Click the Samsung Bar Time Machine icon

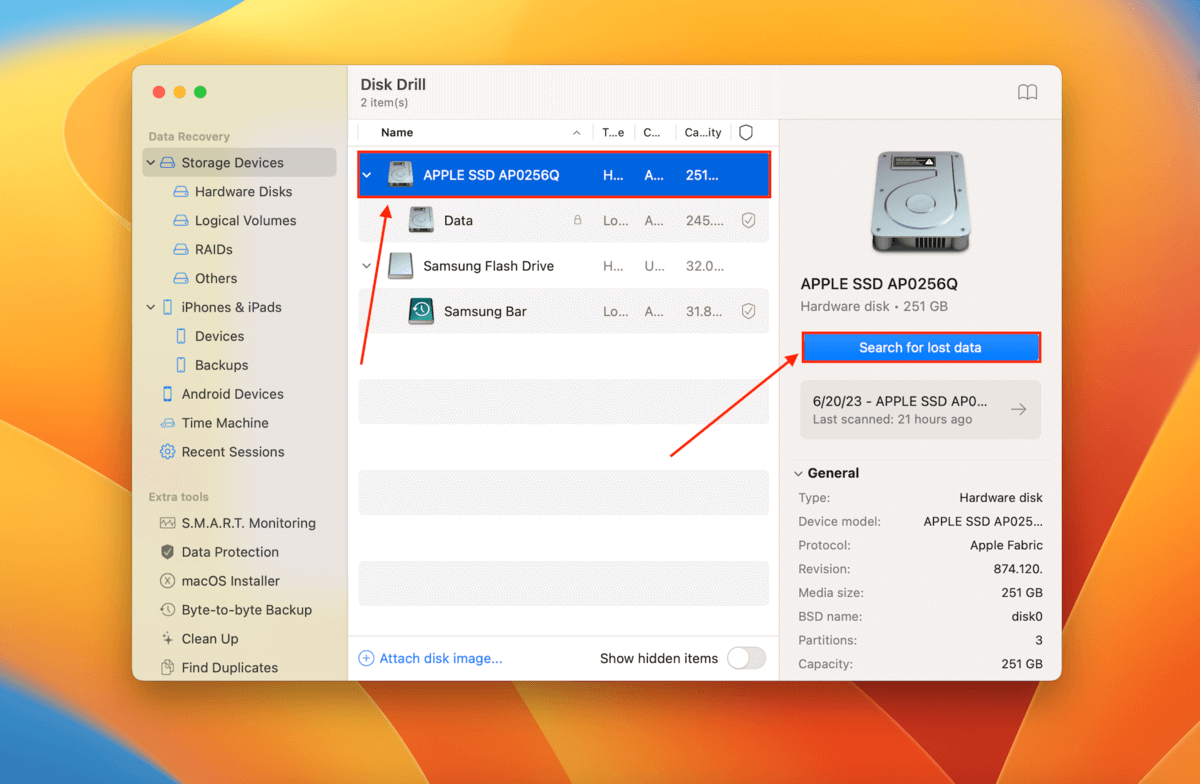tap(421, 312)
